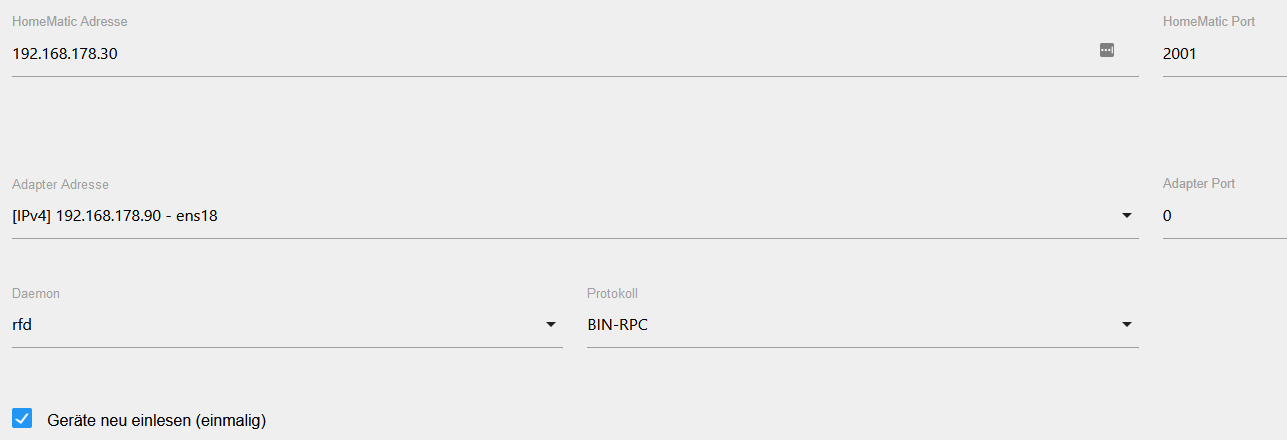Uncheck the Geräte neu einlesen checkbox

coord(22,418)
